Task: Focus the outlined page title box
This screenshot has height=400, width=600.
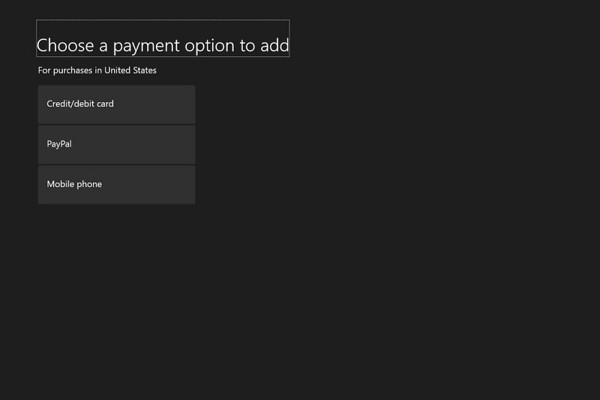Action: (x=163, y=38)
